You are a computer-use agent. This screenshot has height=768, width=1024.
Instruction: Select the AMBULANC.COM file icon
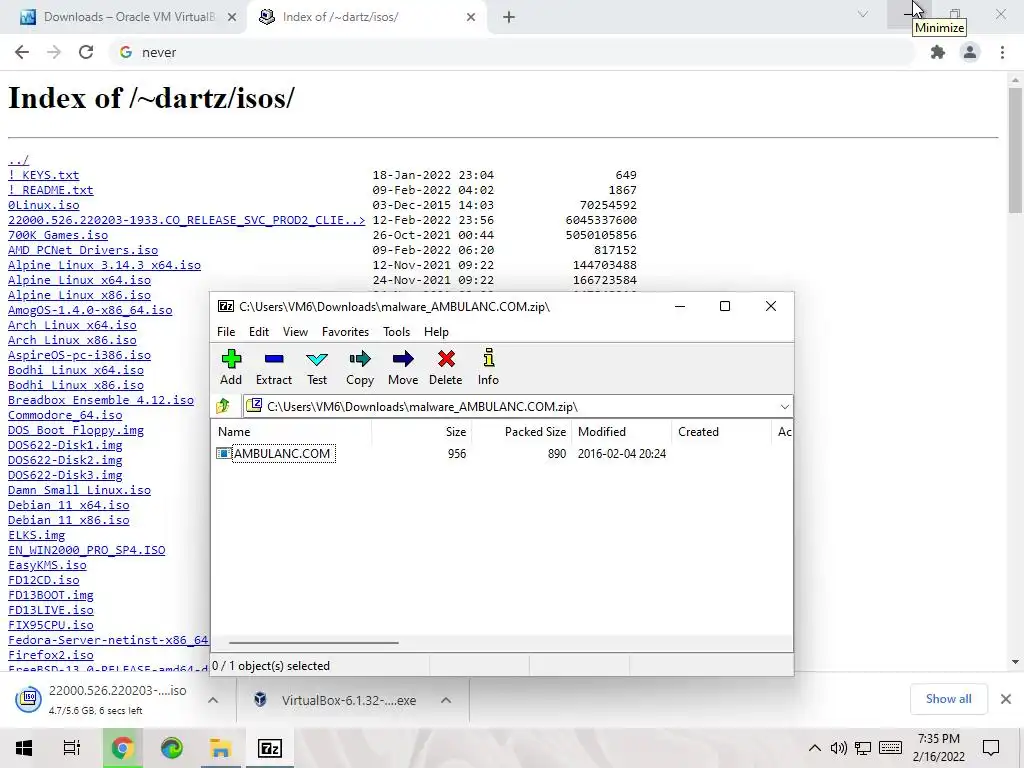click(223, 453)
